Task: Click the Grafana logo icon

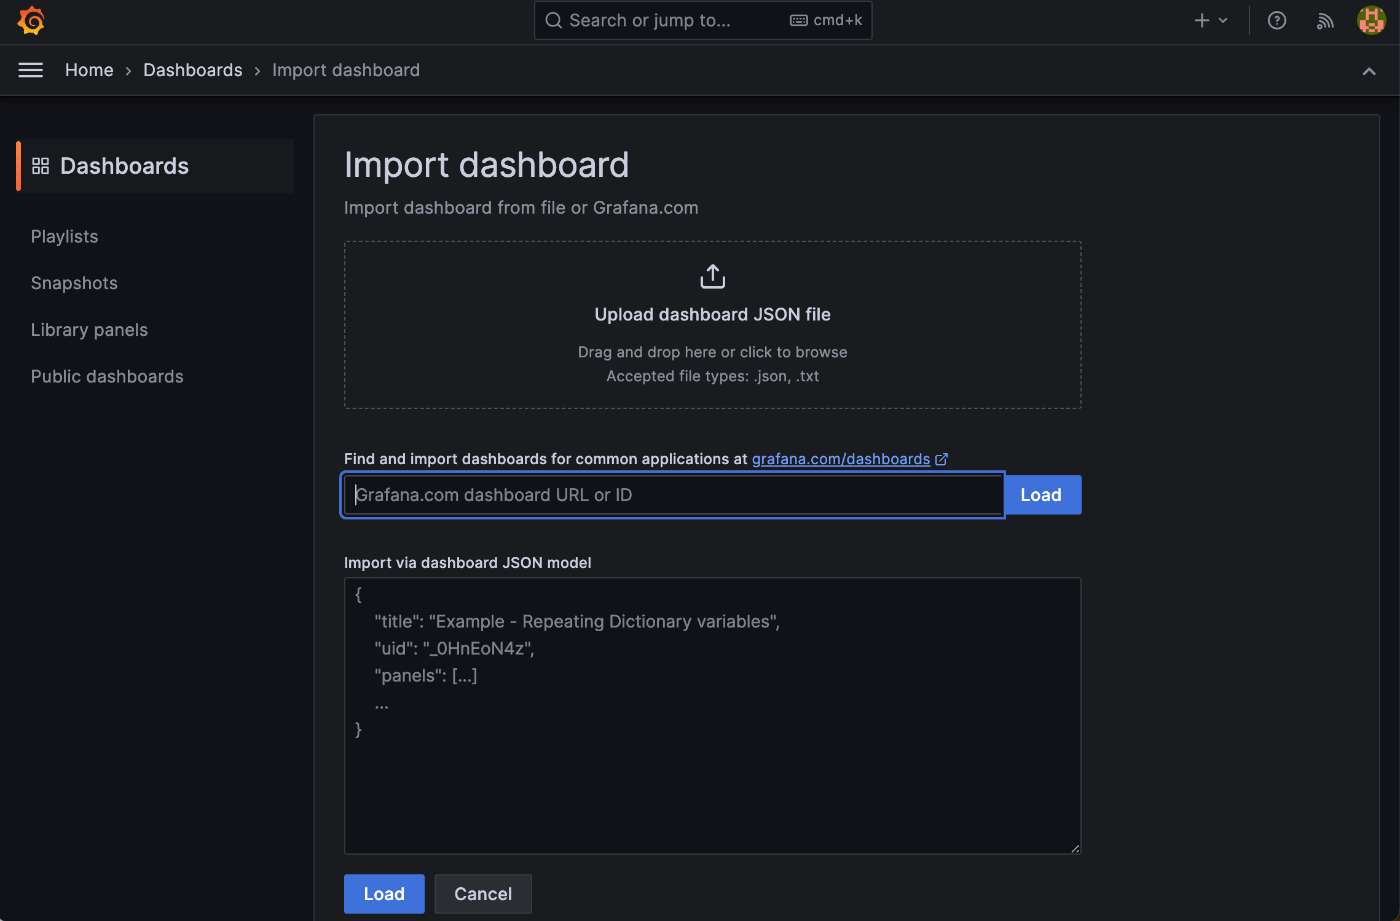Action: point(31,20)
